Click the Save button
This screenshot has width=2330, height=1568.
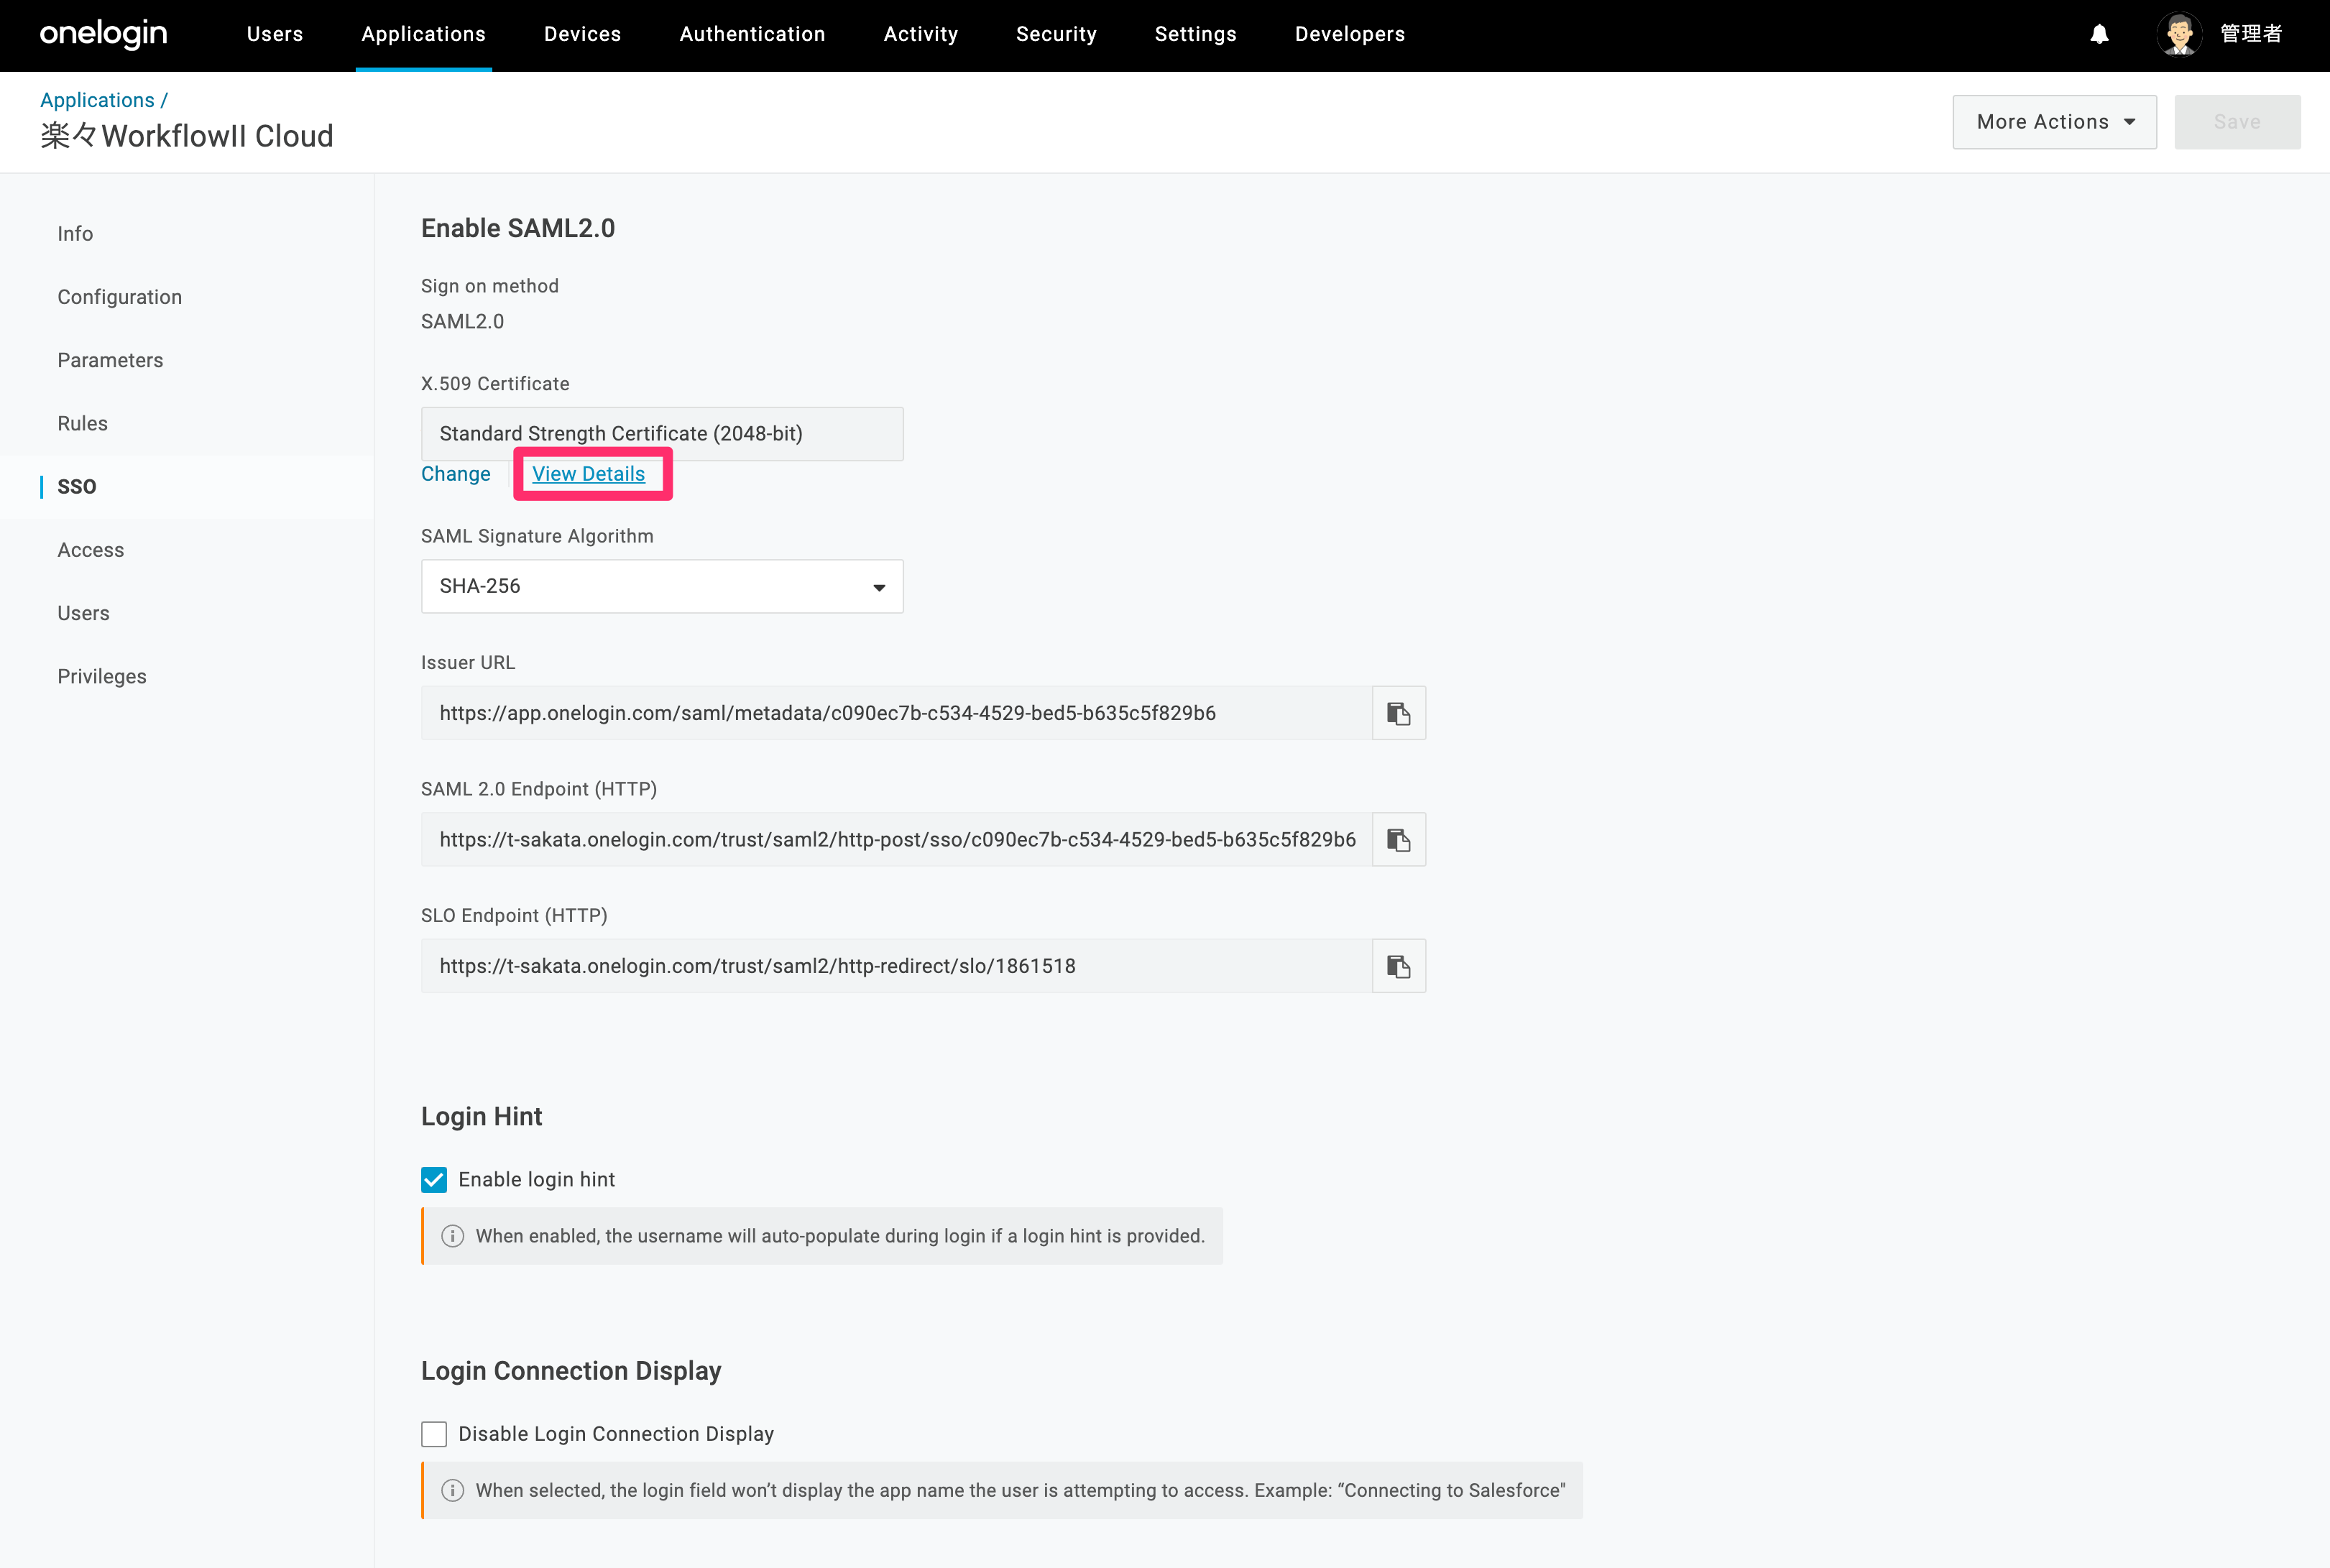click(2237, 122)
